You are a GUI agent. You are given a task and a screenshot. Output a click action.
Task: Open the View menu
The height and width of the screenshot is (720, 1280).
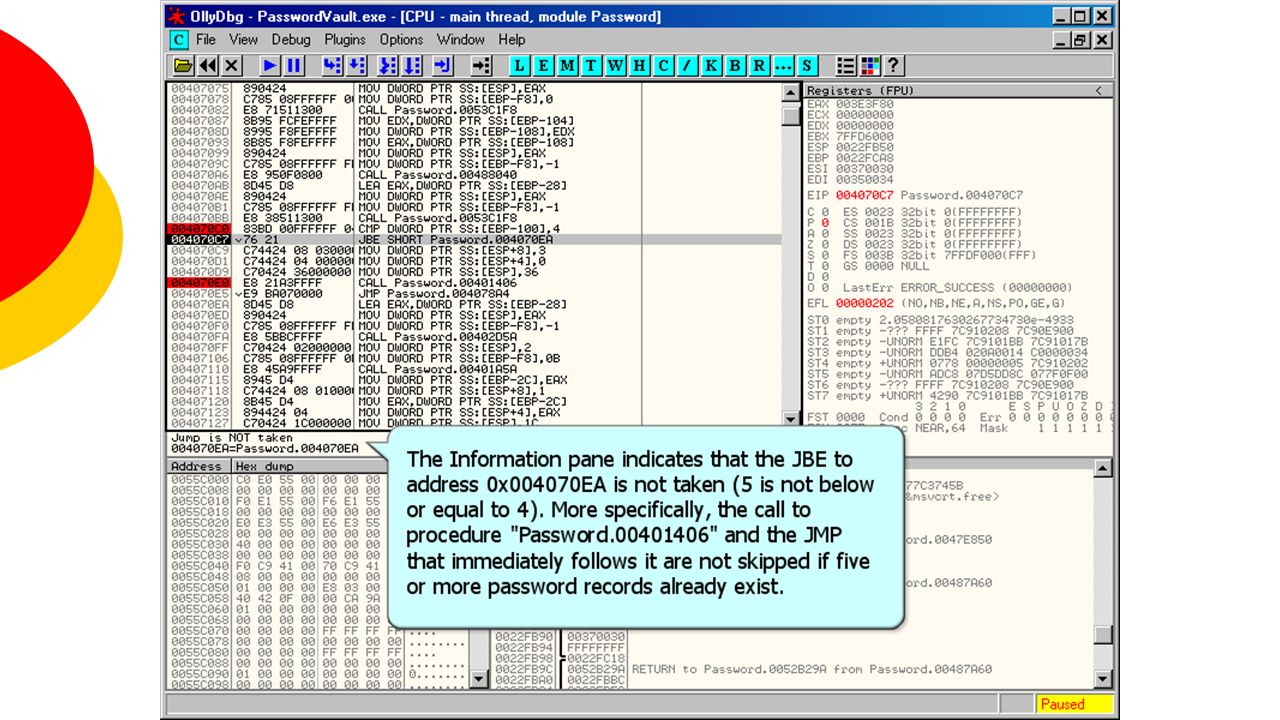(243, 40)
